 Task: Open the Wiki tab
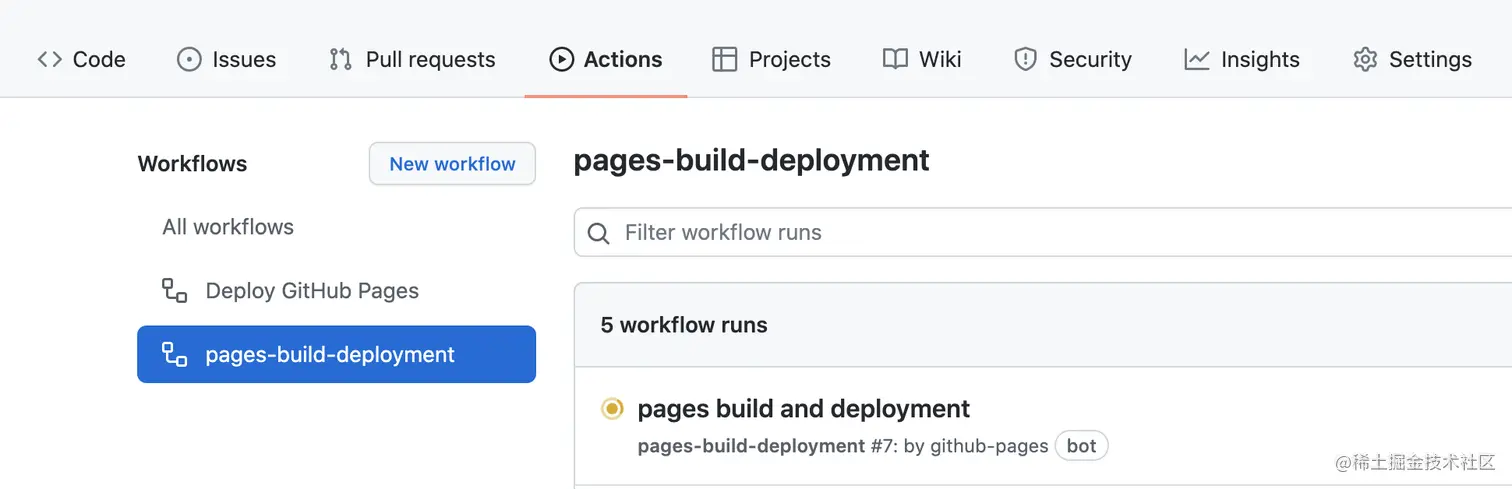(922, 59)
